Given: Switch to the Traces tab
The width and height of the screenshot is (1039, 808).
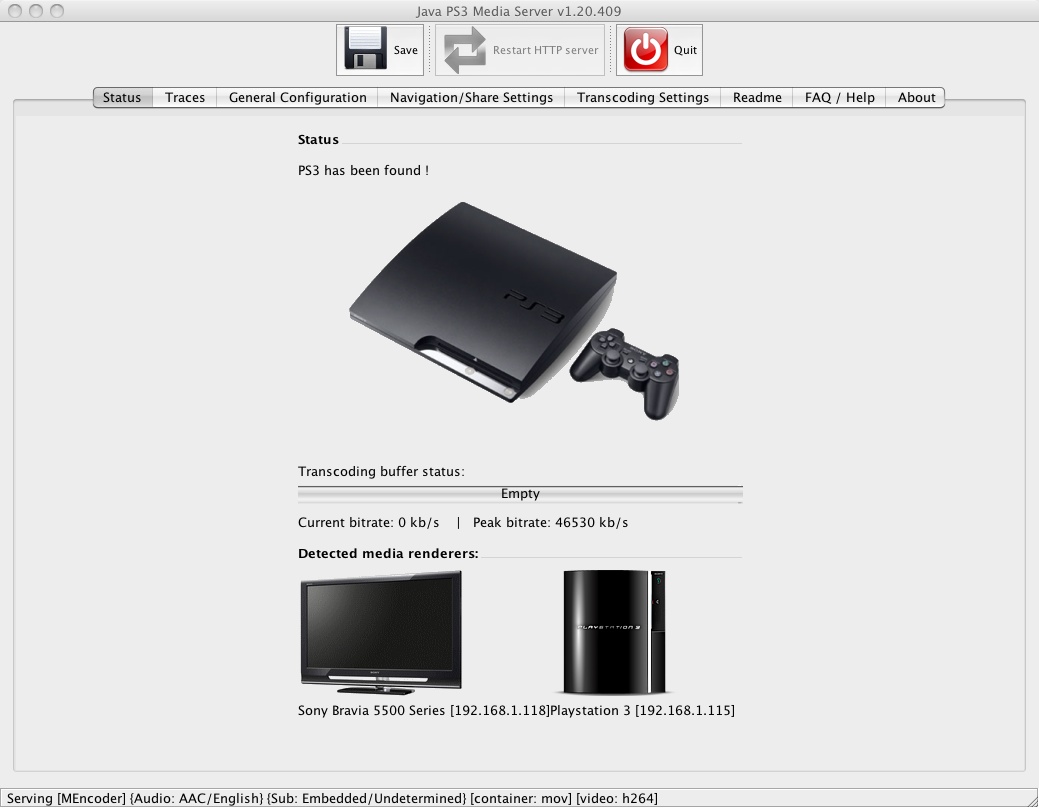Looking at the screenshot, I should [184, 97].
